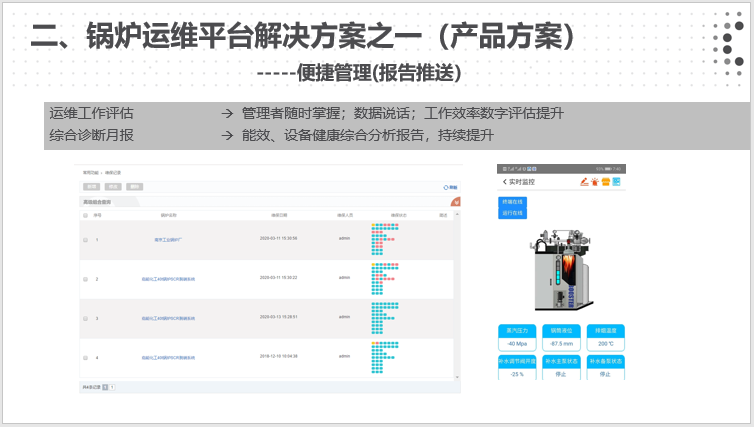Toggle the select-all checkbox in table header
Image resolution: width=754 pixels, height=427 pixels.
coord(86,215)
